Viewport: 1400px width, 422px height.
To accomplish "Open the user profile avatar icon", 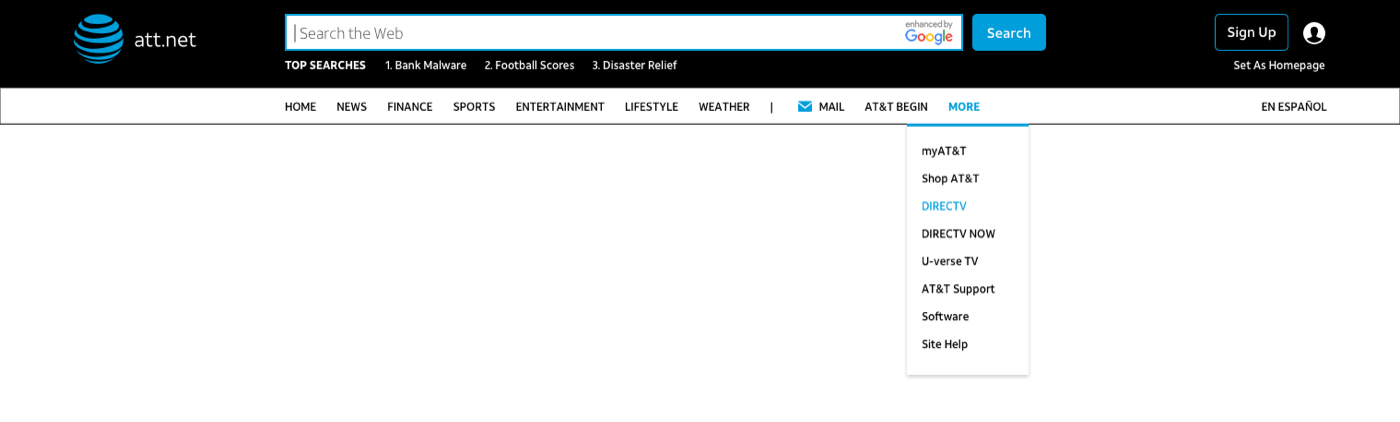I will coord(1314,33).
